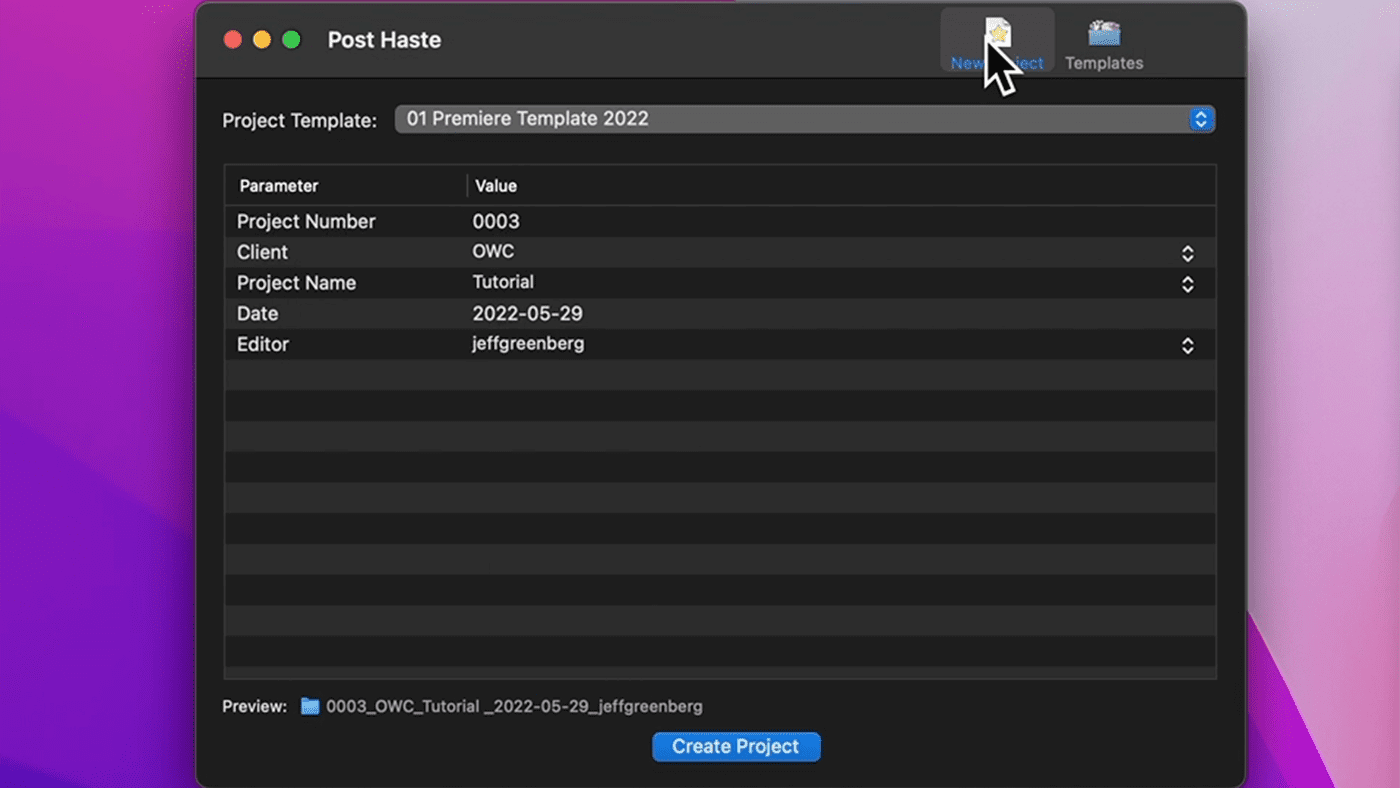Open the Templates toolbar icon

coord(1103,42)
